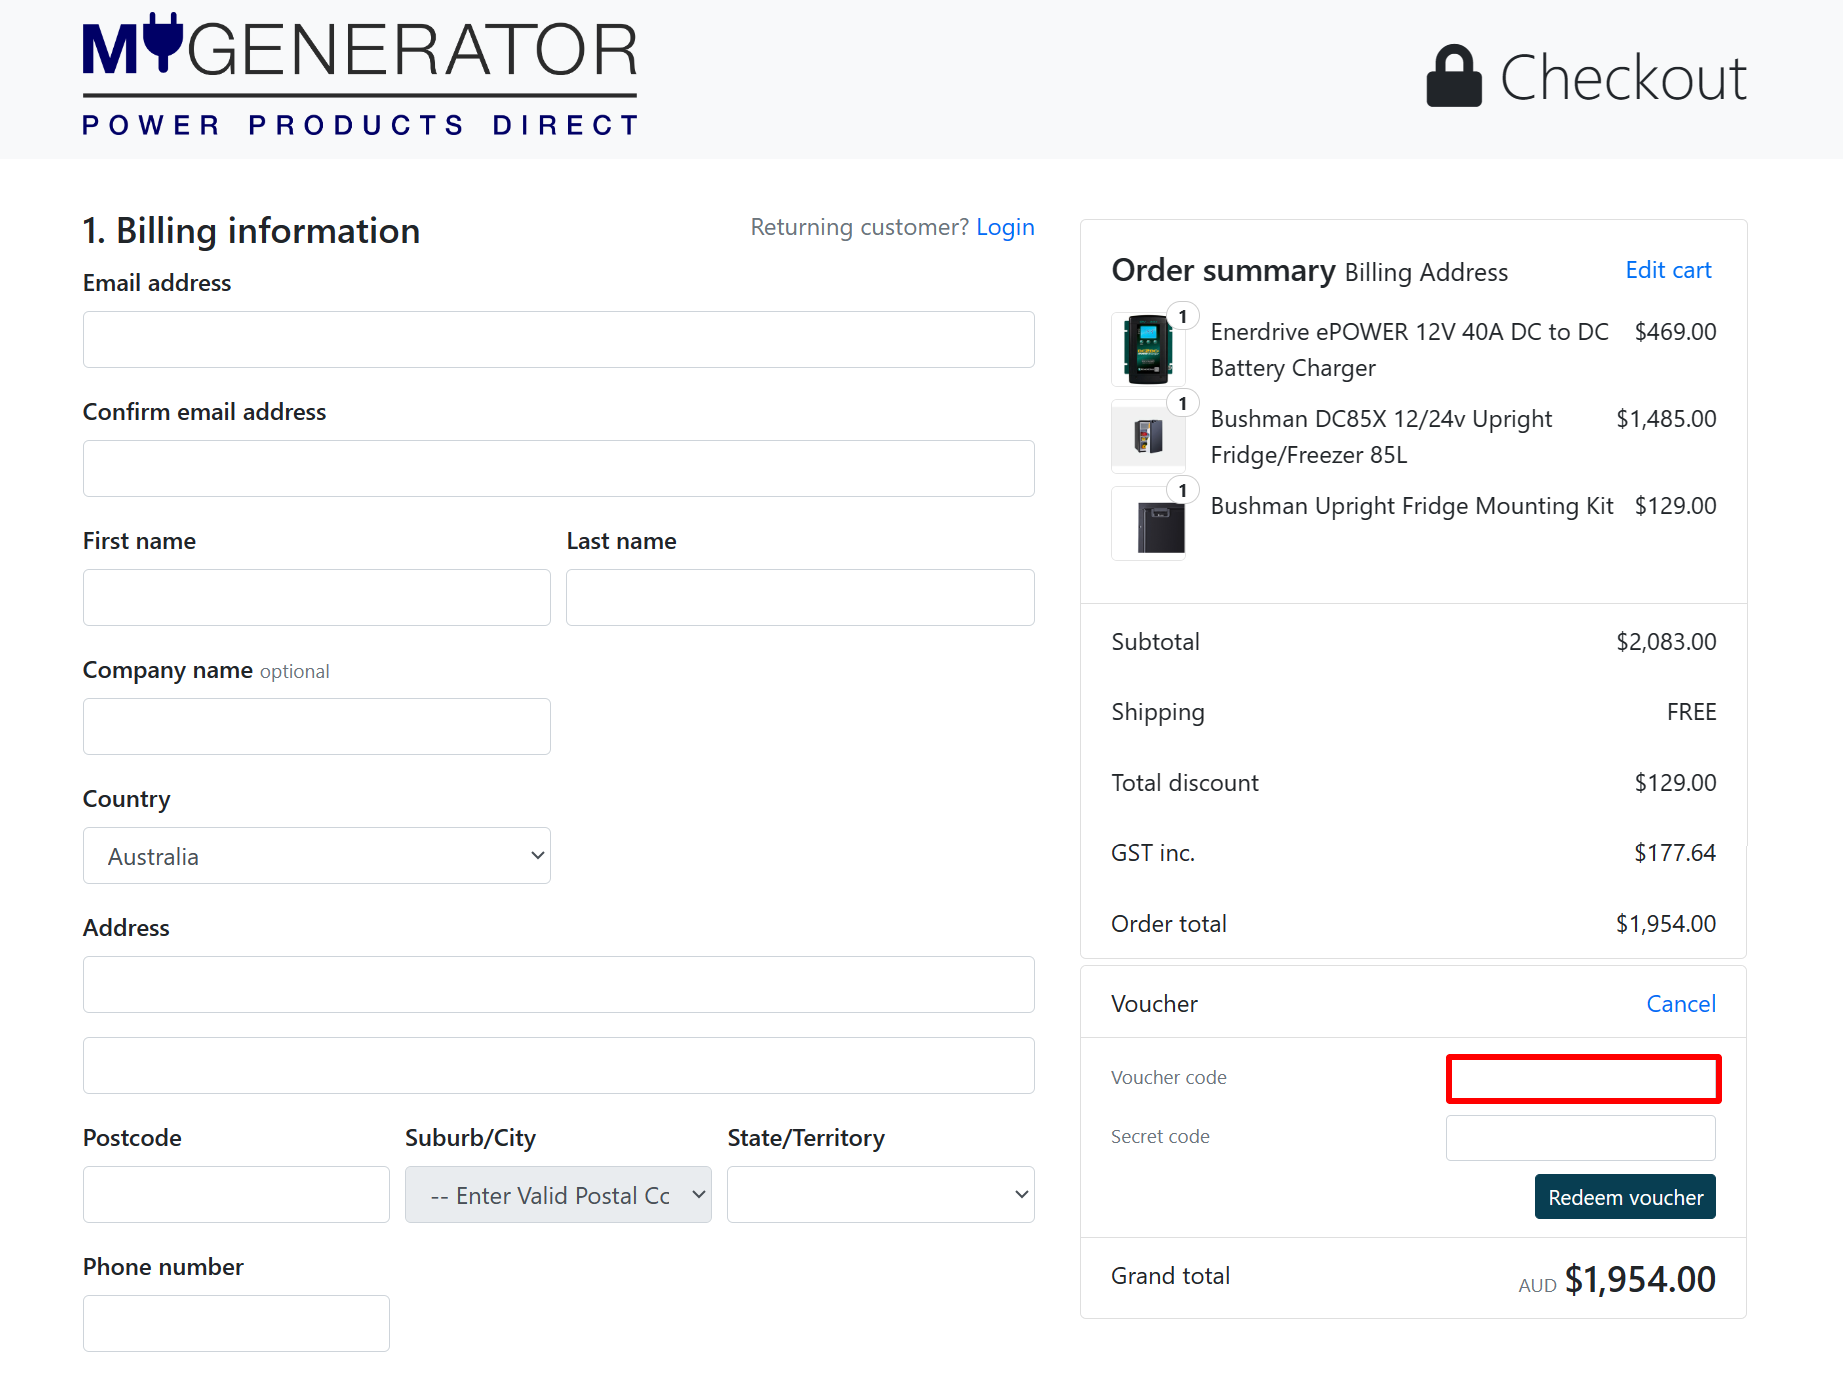This screenshot has width=1843, height=1378.
Task: Click the Secret code field
Action: point(1580,1137)
